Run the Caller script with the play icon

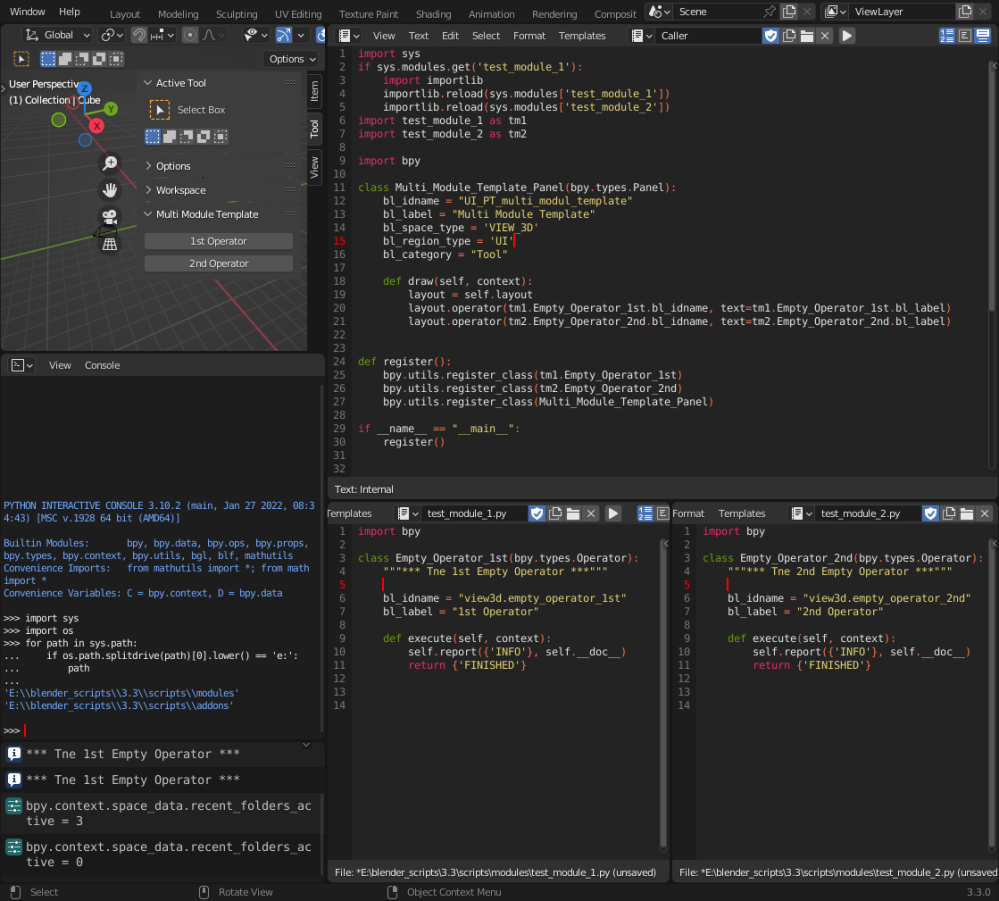coord(848,35)
